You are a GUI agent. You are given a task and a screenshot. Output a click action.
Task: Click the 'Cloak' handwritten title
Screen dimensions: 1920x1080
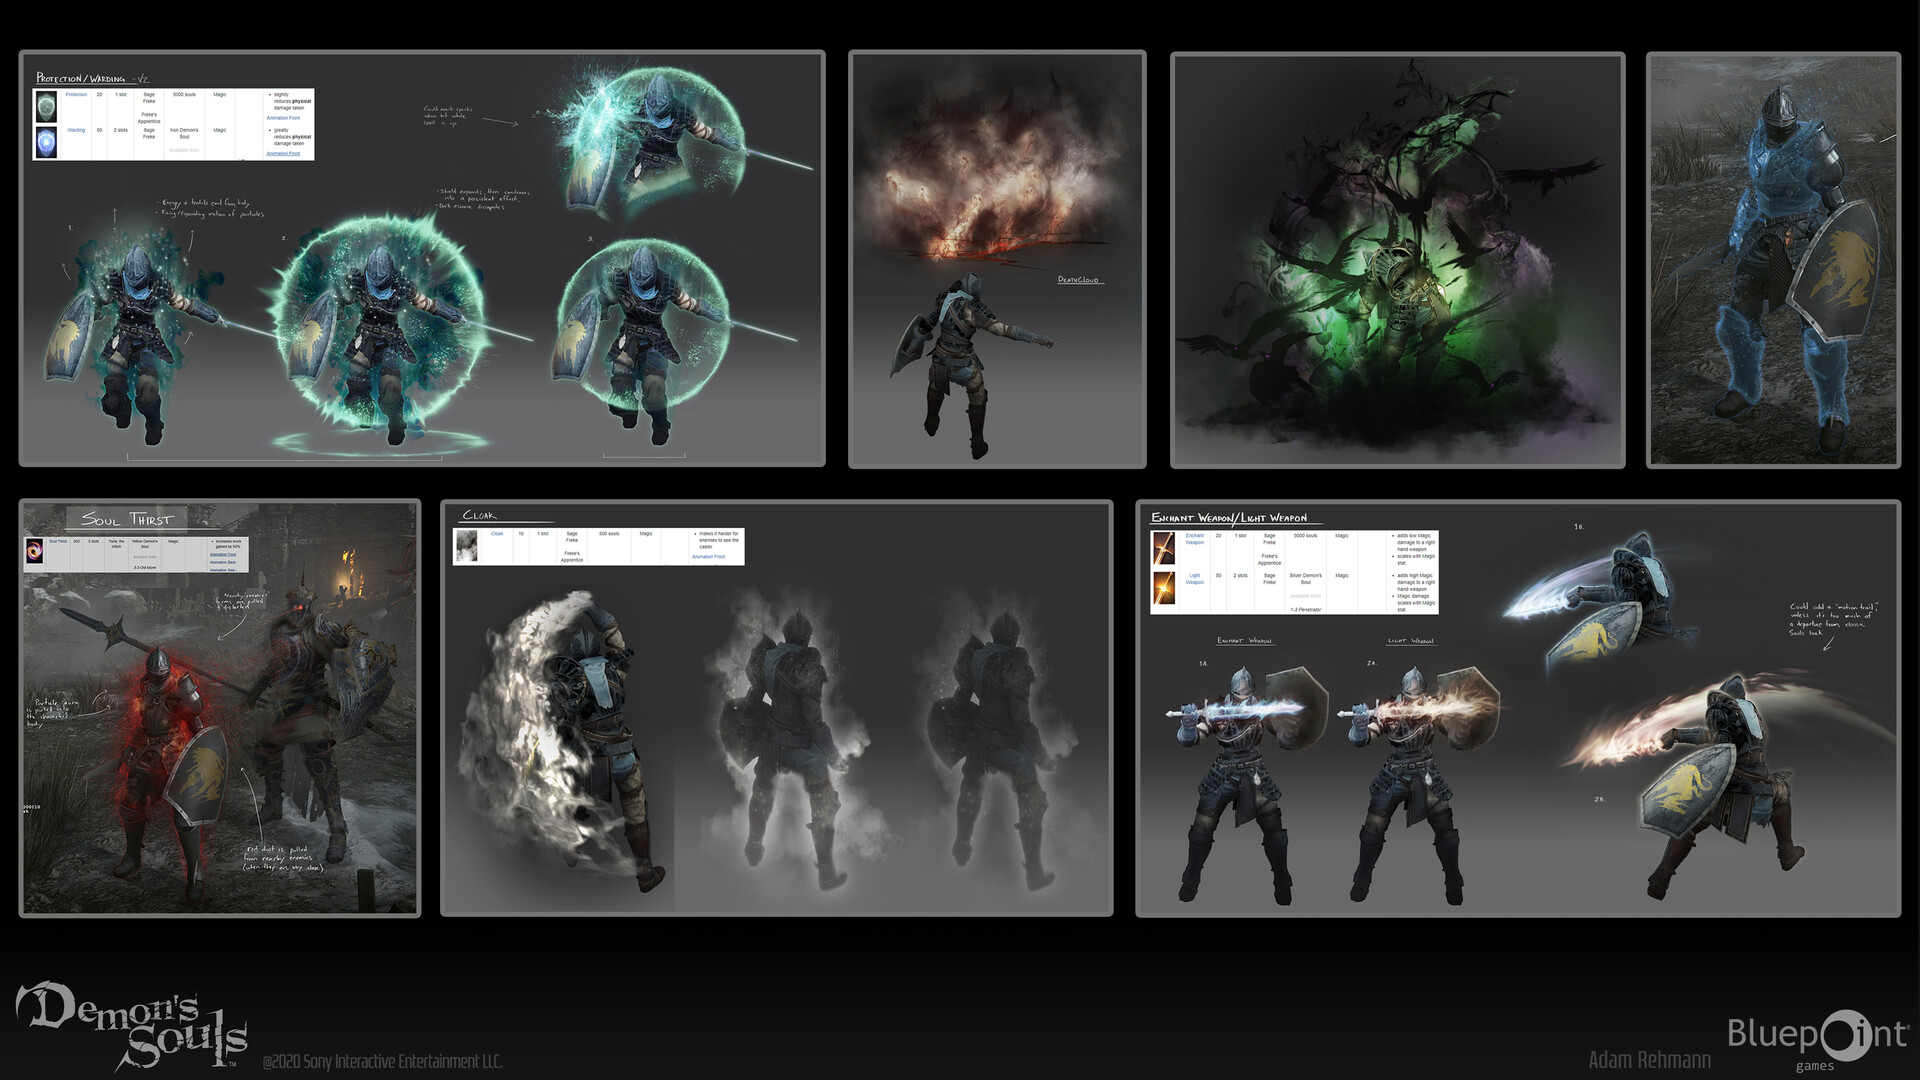pos(479,516)
